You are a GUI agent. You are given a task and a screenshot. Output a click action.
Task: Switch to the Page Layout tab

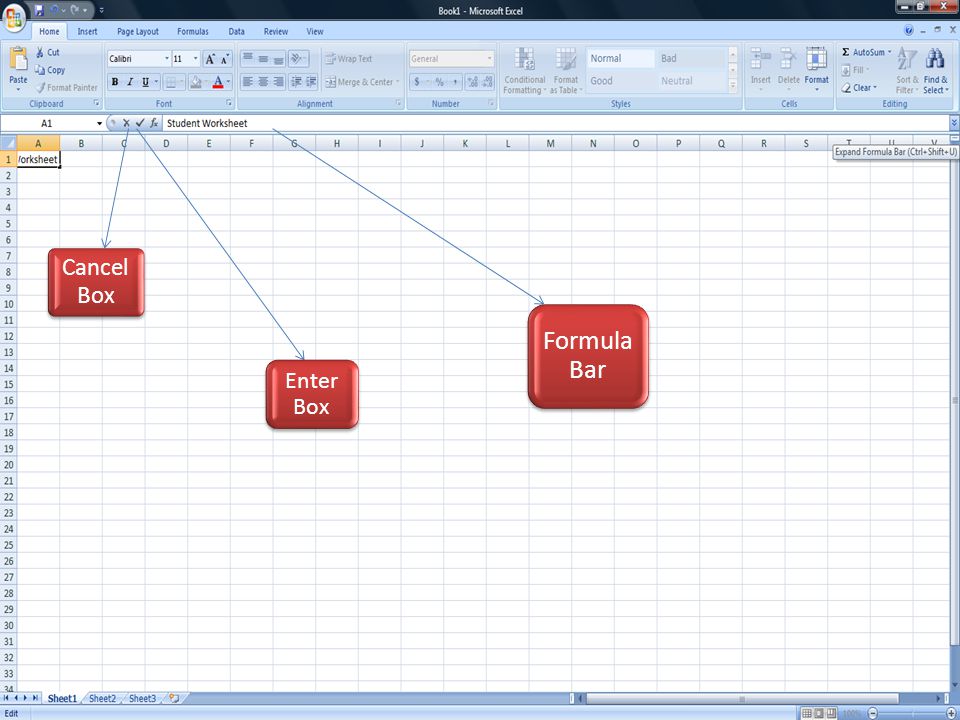point(138,32)
